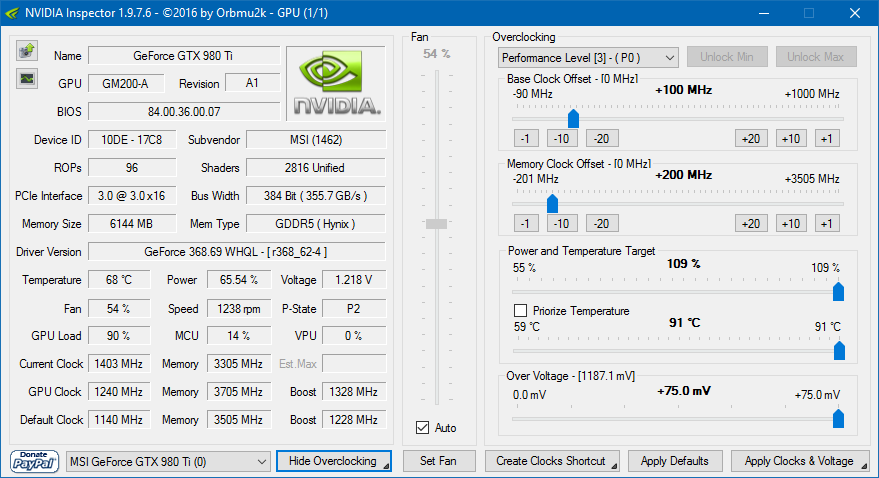Click the NVIDIA Inspector title bar icon

pos(12,12)
